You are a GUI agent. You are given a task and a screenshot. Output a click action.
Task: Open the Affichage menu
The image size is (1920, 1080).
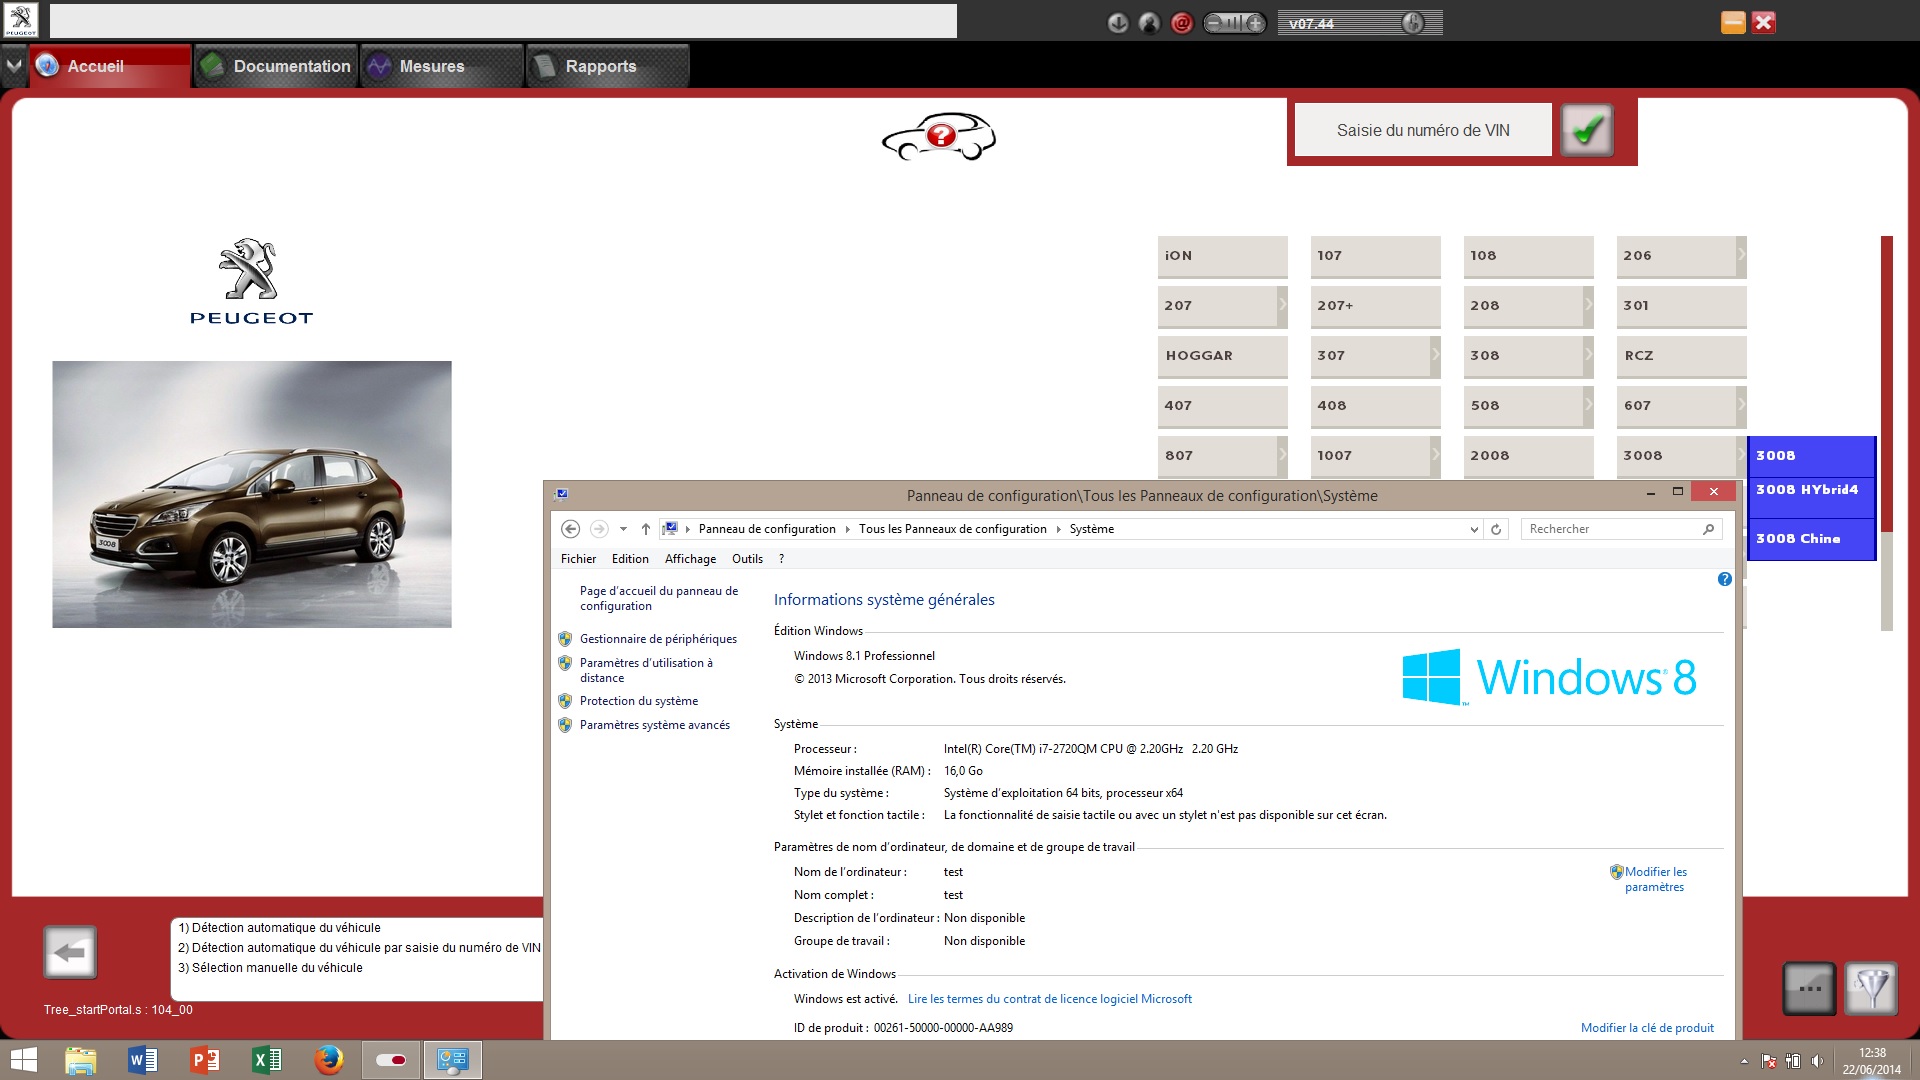point(690,559)
